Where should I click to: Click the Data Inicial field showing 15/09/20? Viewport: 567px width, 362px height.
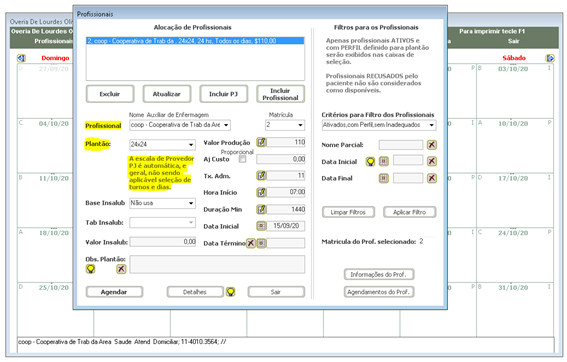coord(286,226)
